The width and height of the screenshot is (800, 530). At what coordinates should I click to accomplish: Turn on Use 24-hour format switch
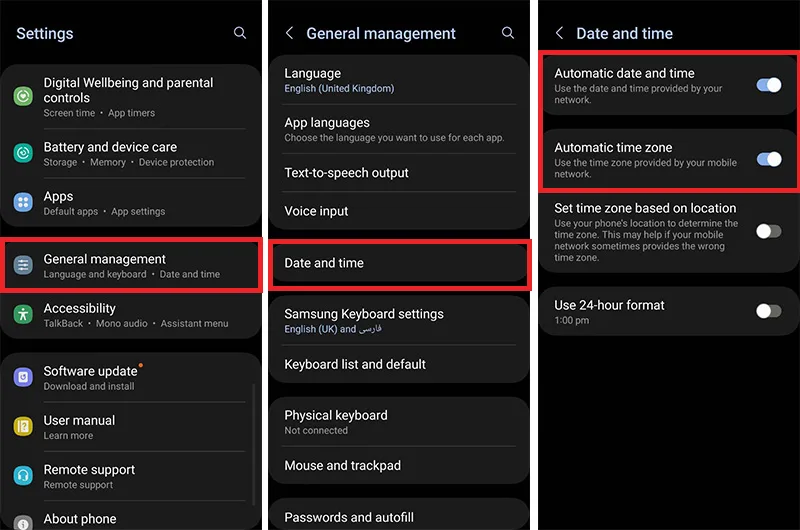pyautogui.click(x=768, y=311)
